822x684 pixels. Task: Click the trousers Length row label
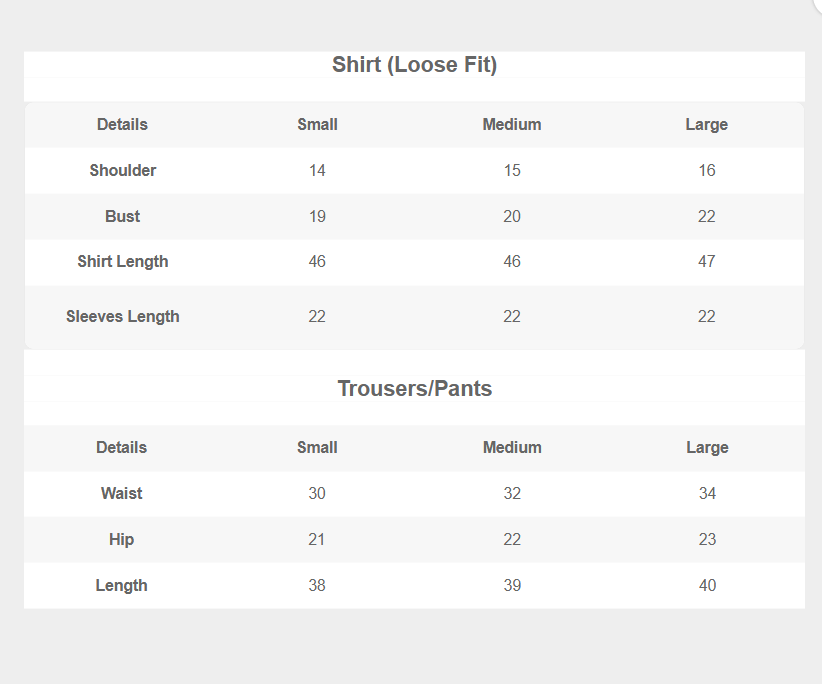click(x=122, y=586)
